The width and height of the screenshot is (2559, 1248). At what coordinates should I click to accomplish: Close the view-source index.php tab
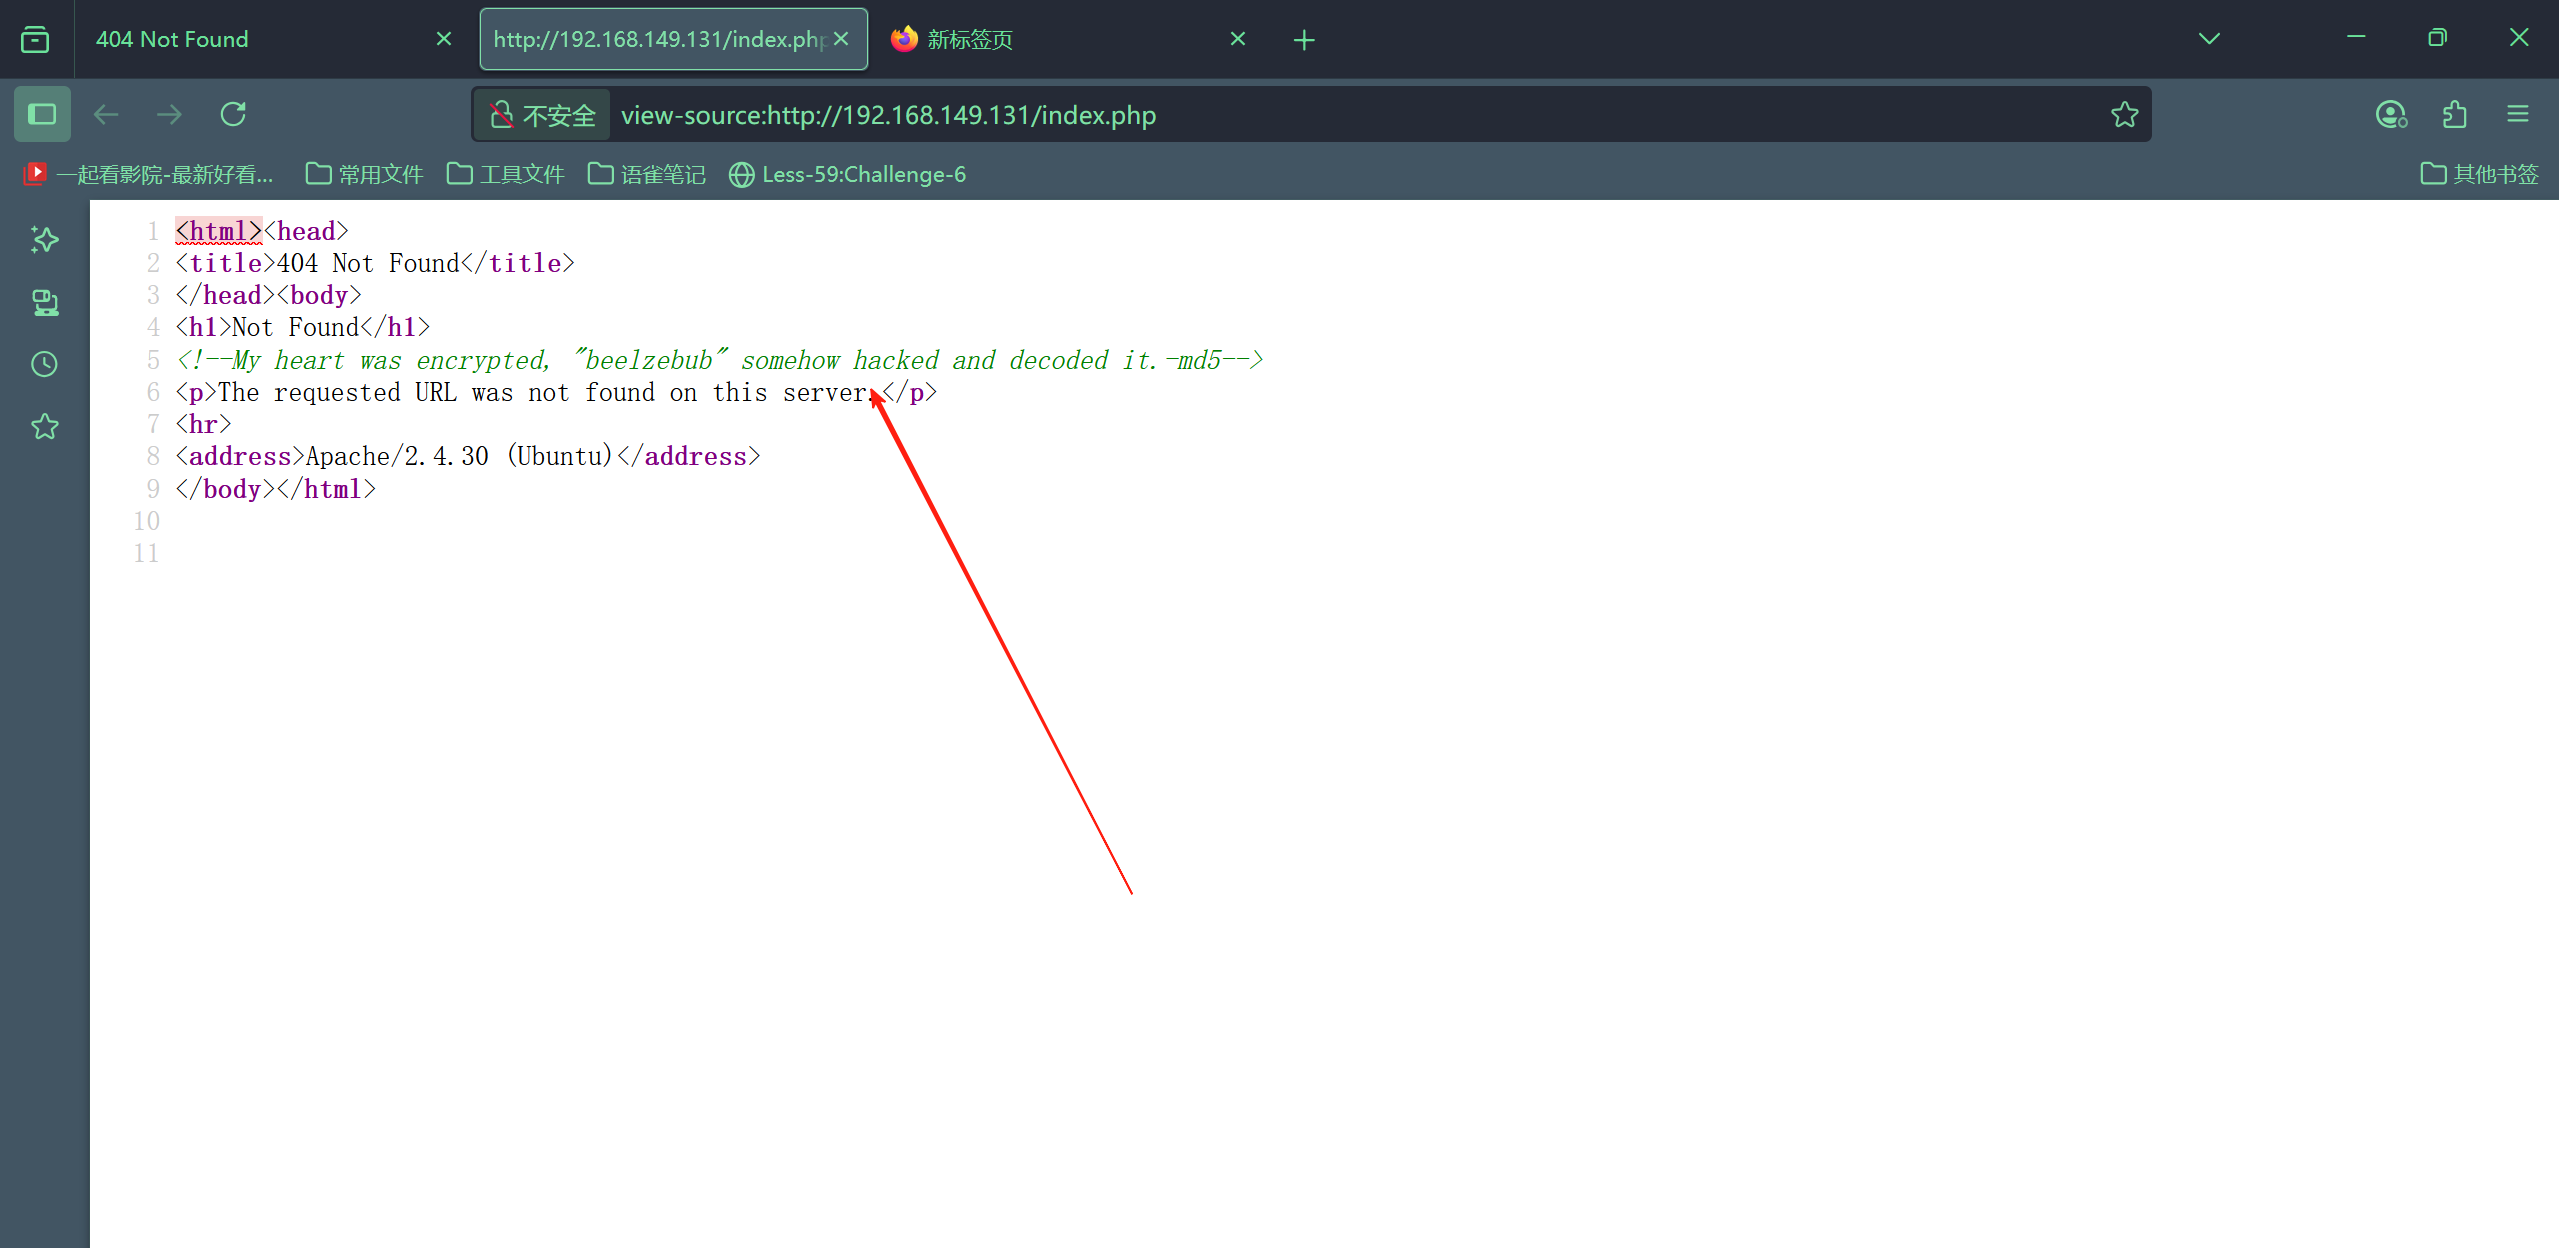click(x=841, y=39)
